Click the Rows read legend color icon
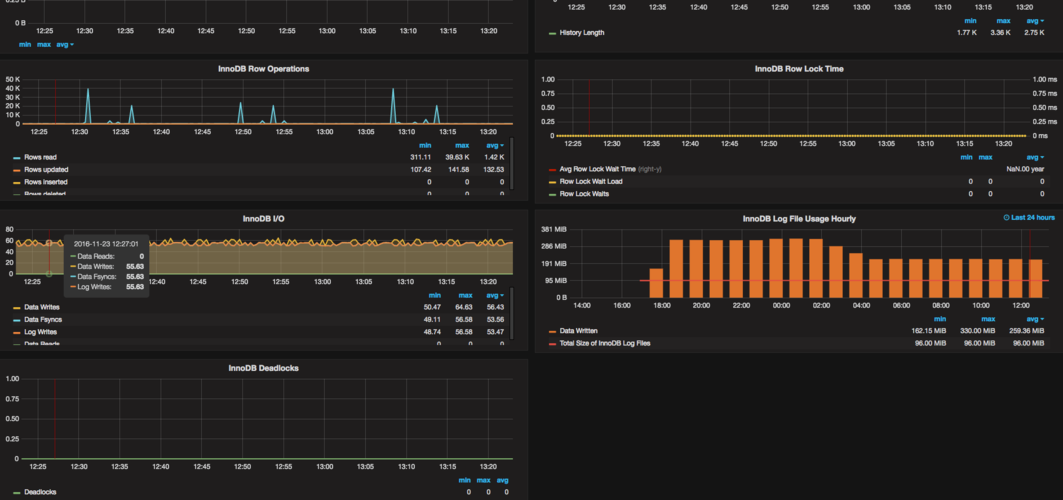 coord(17,157)
